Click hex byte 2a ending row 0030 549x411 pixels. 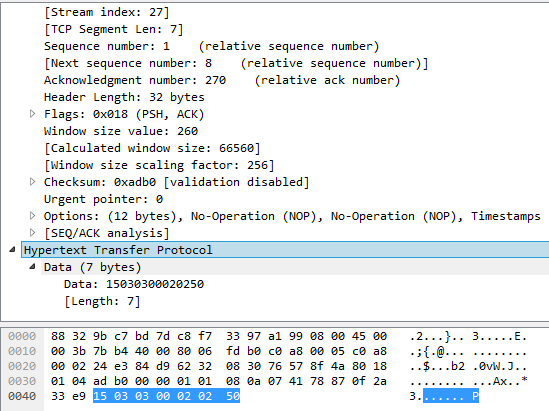point(380,381)
